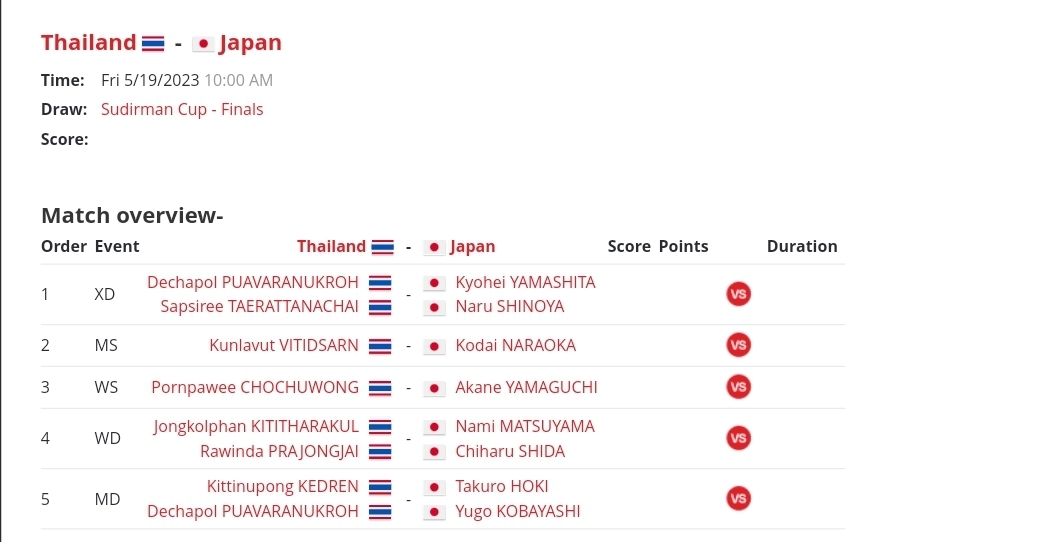Click the VS icon for XD match
This screenshot has width=1047, height=542.
coord(739,294)
